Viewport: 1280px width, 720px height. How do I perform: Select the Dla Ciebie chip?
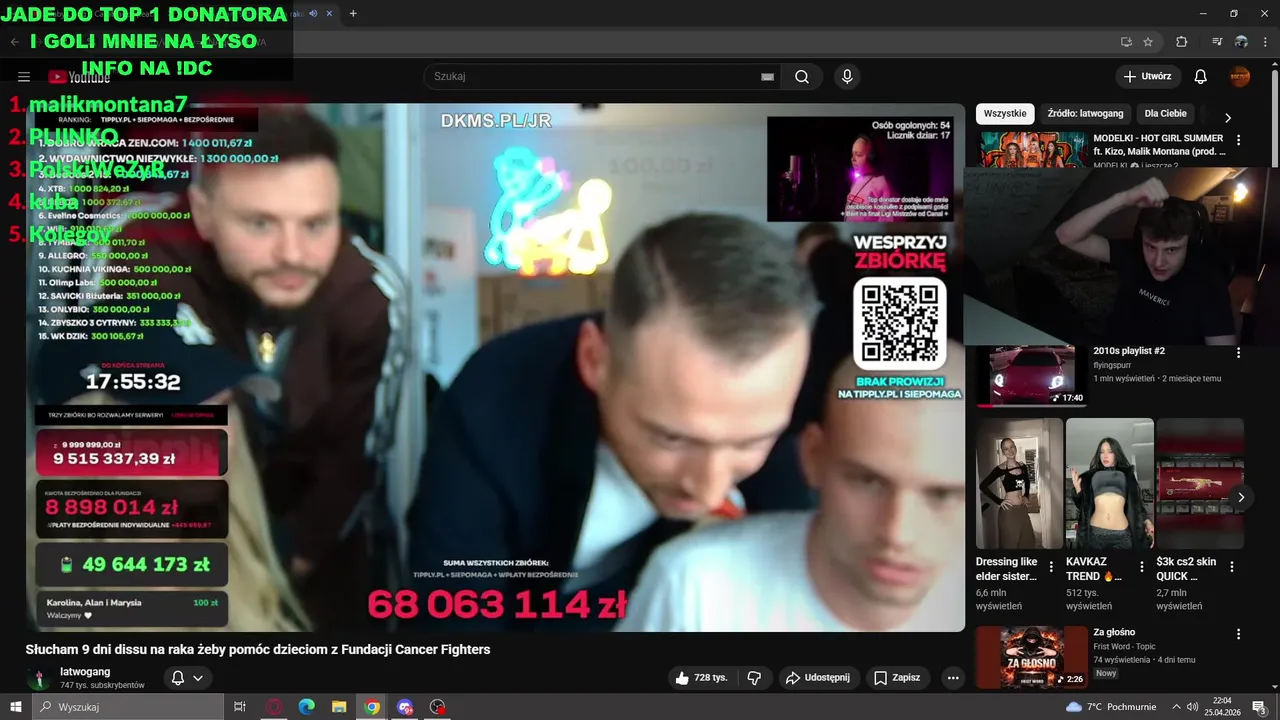(1166, 114)
